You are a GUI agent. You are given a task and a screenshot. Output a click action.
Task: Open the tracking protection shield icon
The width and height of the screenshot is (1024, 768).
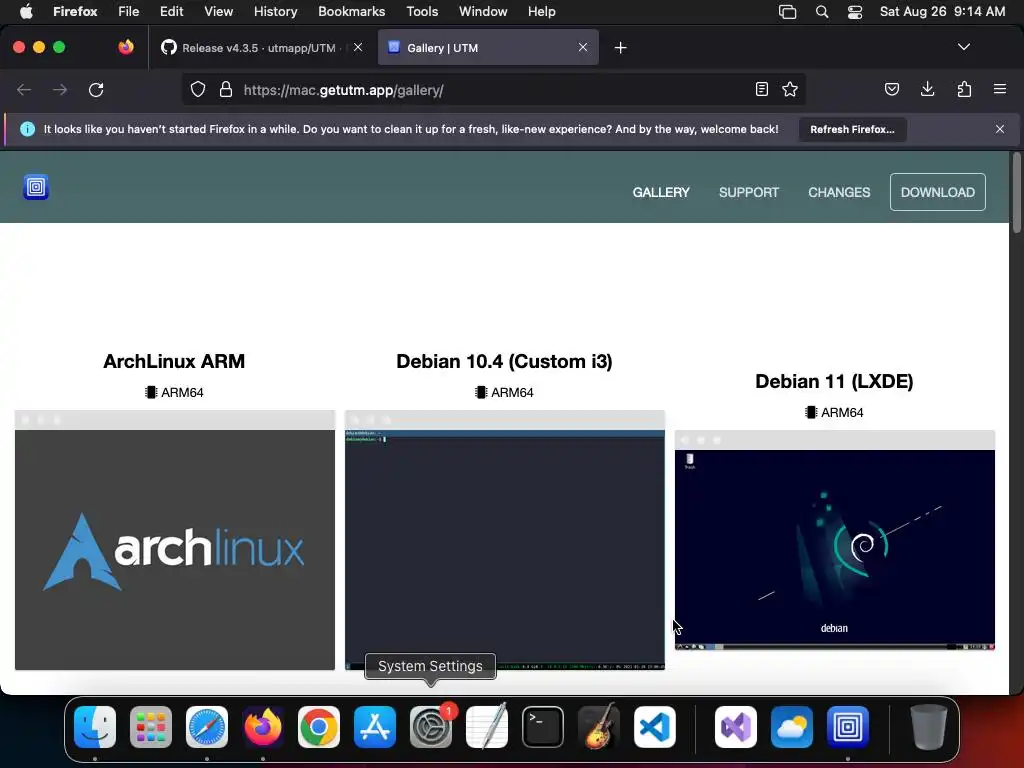[x=198, y=89]
